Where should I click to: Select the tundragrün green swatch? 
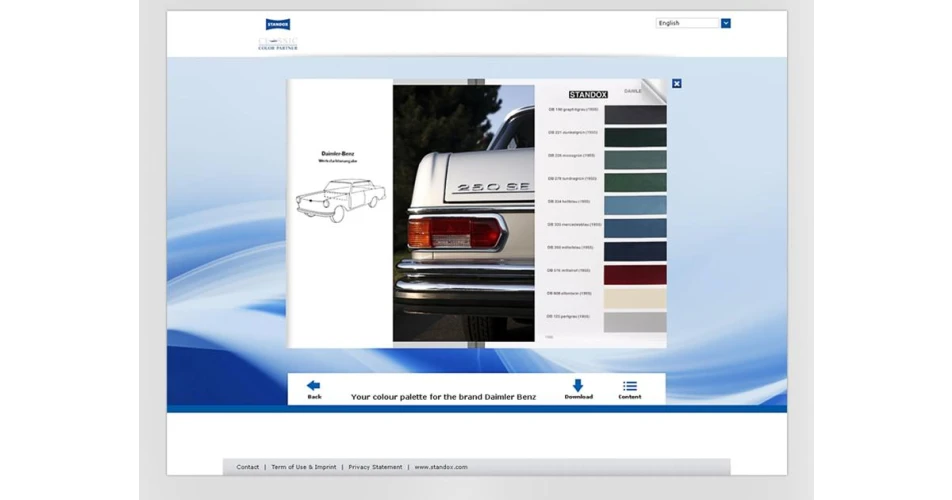pyautogui.click(x=635, y=183)
